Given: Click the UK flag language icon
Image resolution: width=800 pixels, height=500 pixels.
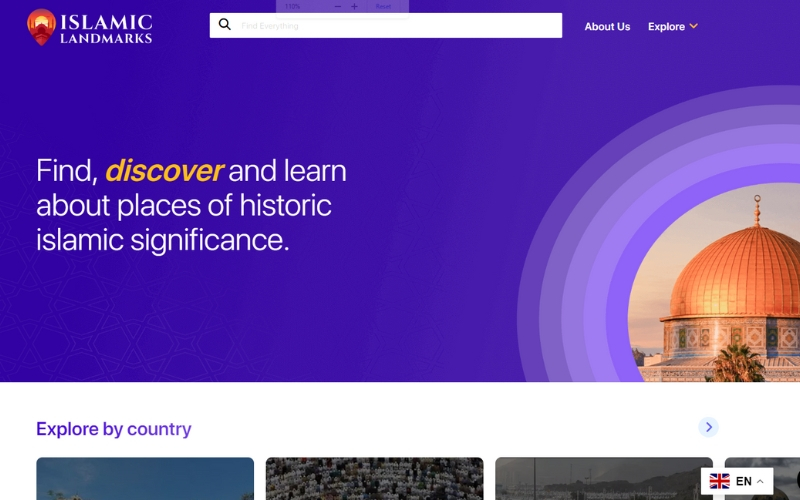Looking at the screenshot, I should coord(719,481).
